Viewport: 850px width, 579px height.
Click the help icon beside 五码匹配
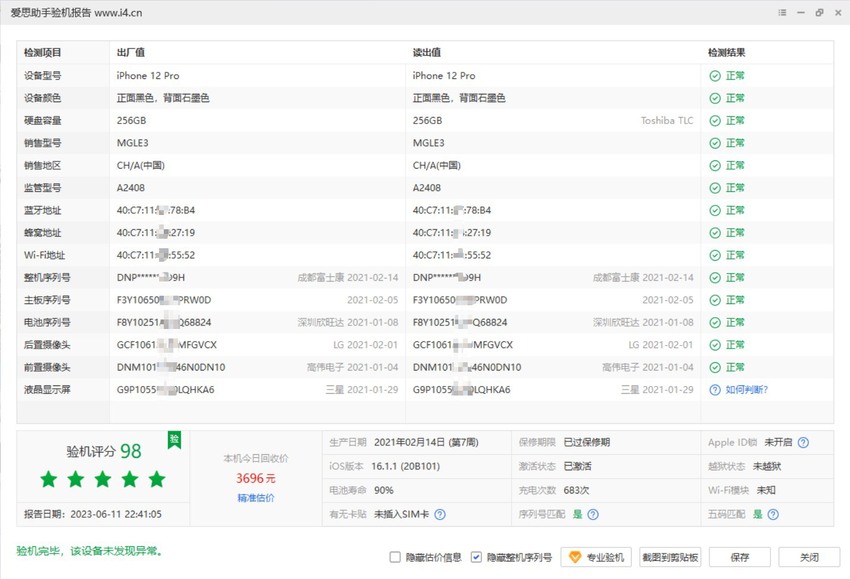pos(773,514)
